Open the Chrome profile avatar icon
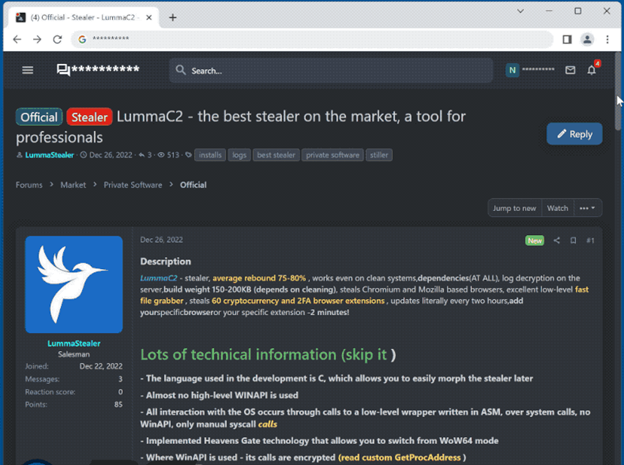The height and width of the screenshot is (465, 624). tap(587, 39)
